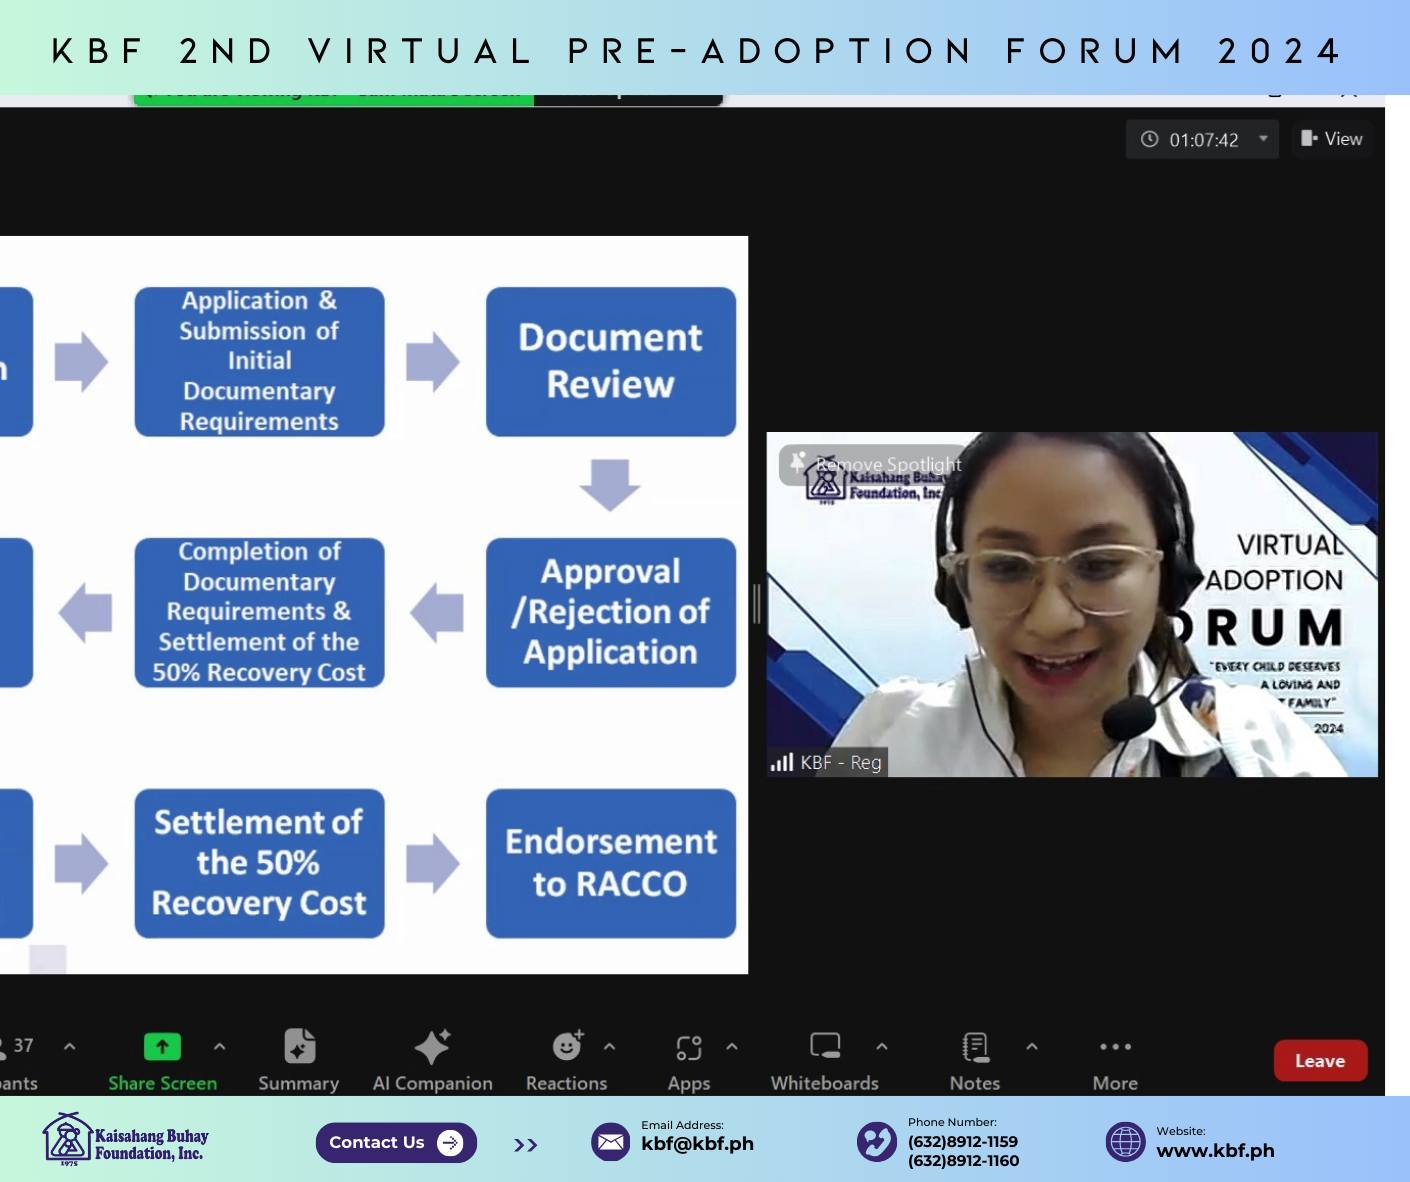
Task: Expand the Notes options caret
Action: 1032,1046
